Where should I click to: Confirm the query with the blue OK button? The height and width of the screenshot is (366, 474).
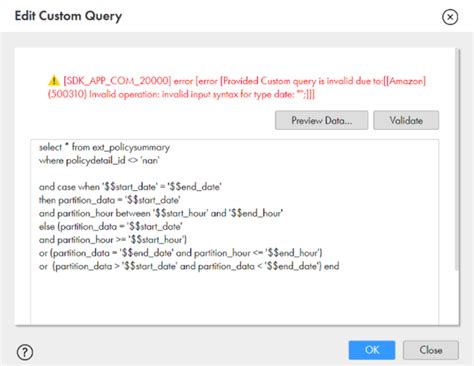click(x=372, y=350)
